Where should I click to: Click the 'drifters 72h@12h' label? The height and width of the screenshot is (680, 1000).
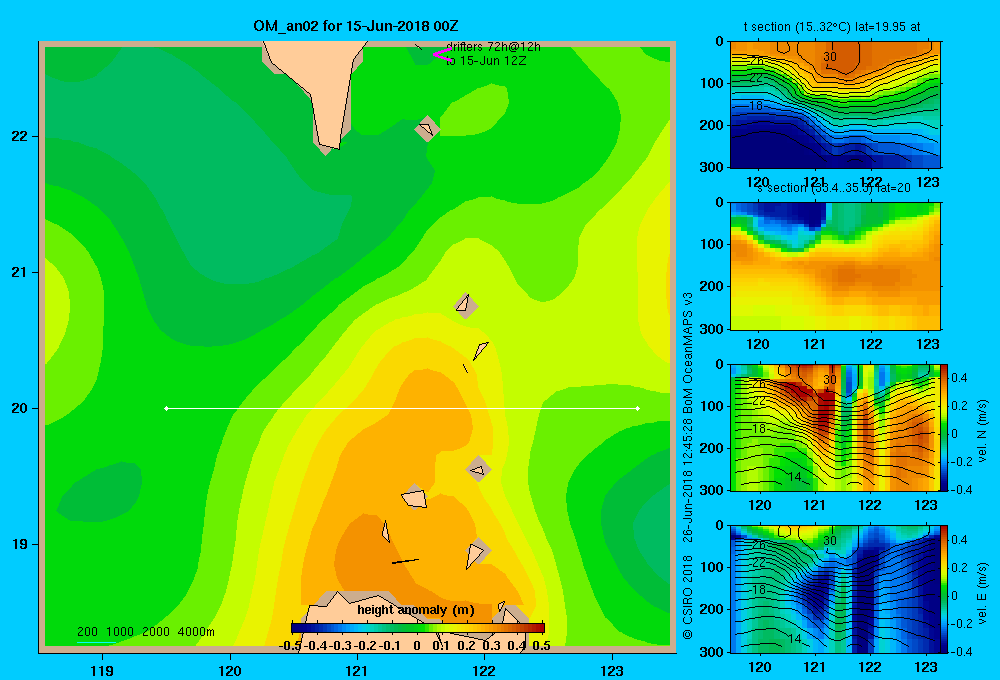pos(493,47)
